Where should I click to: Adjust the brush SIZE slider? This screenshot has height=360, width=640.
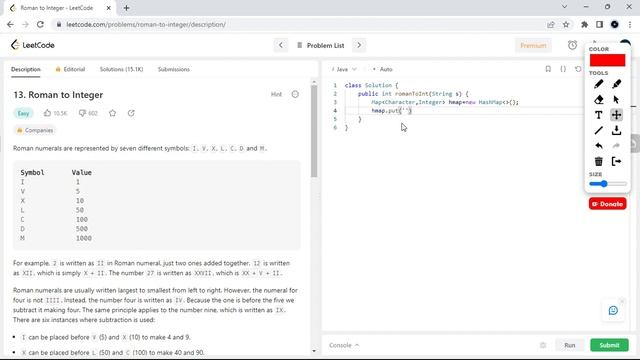[x=608, y=184]
